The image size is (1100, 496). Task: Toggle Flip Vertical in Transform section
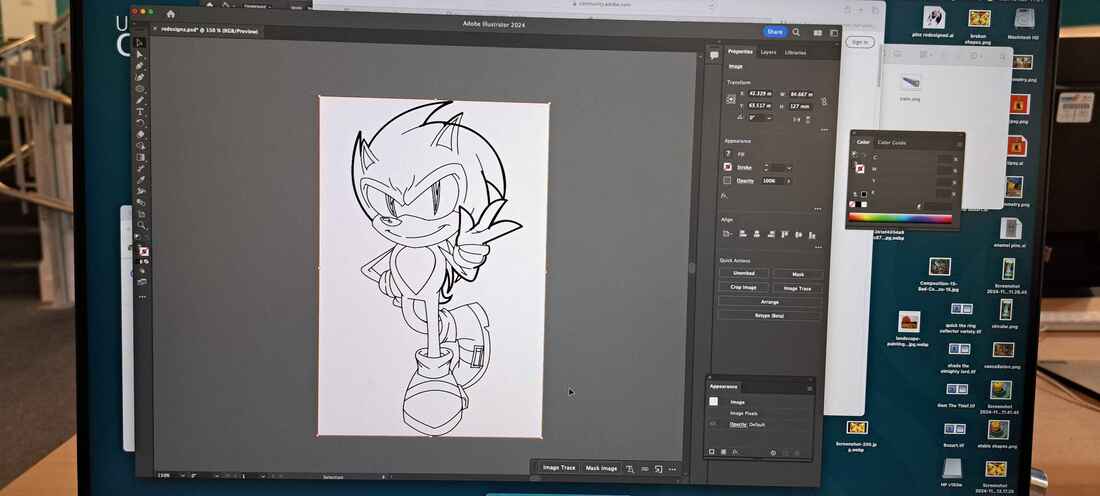(x=808, y=119)
